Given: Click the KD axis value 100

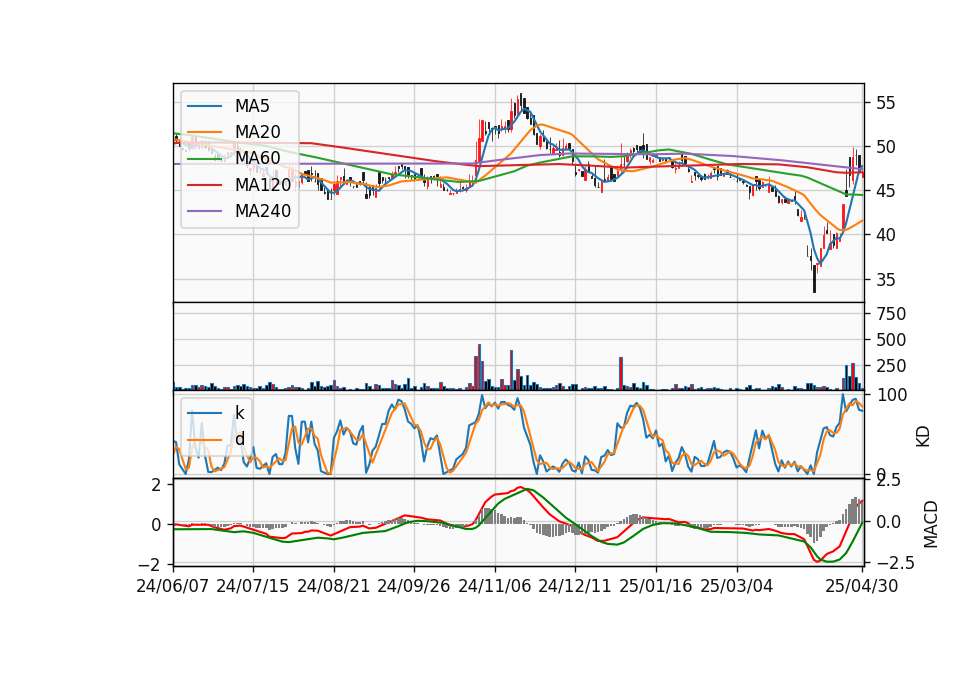Looking at the screenshot, I should click(x=891, y=395).
